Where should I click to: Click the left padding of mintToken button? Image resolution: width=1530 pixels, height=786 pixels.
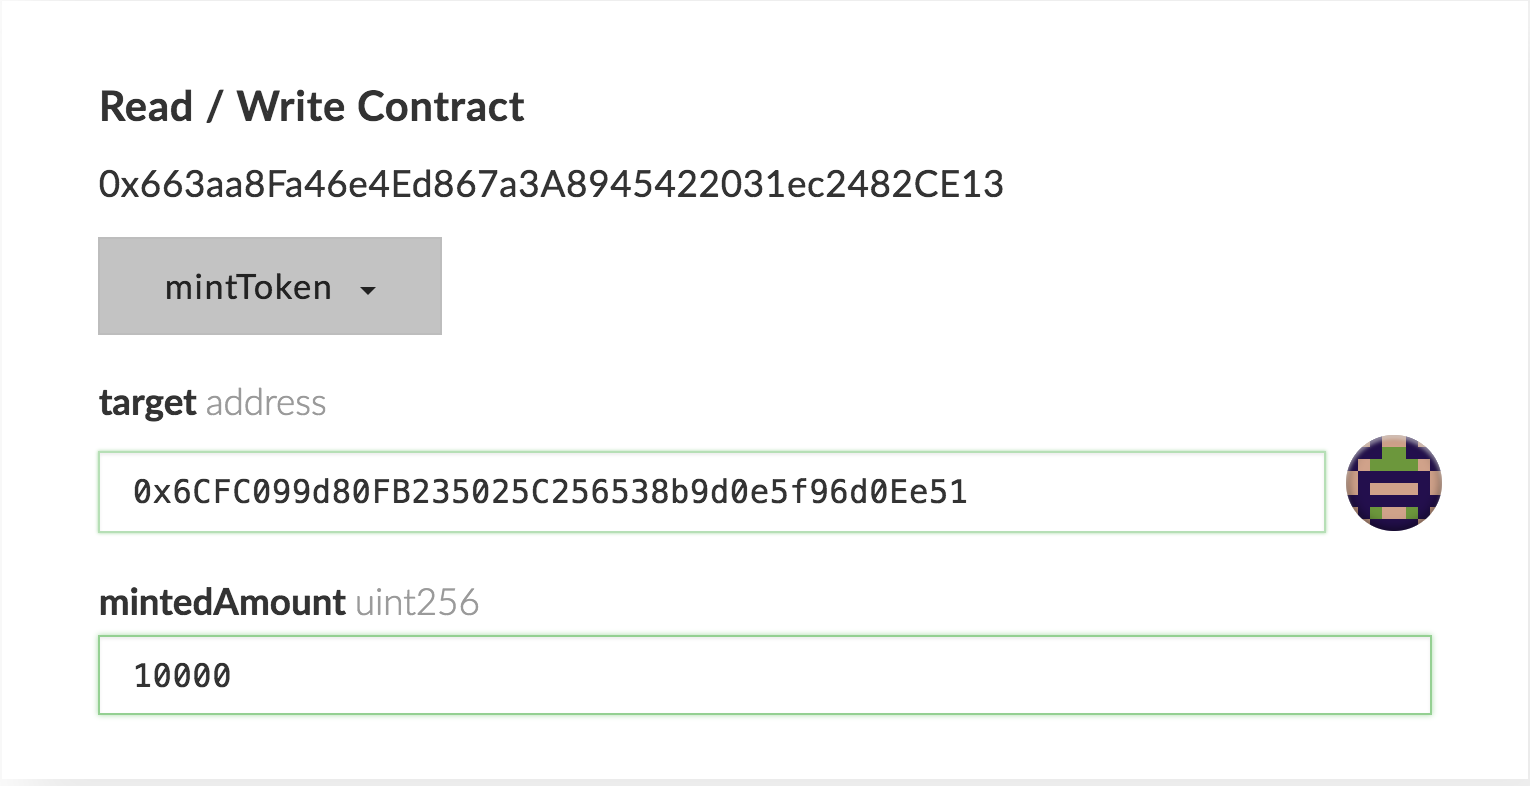(125, 287)
